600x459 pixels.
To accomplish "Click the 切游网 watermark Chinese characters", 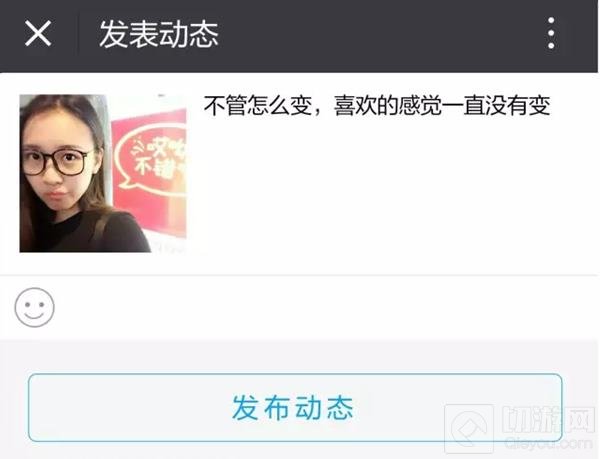I will (x=548, y=419).
